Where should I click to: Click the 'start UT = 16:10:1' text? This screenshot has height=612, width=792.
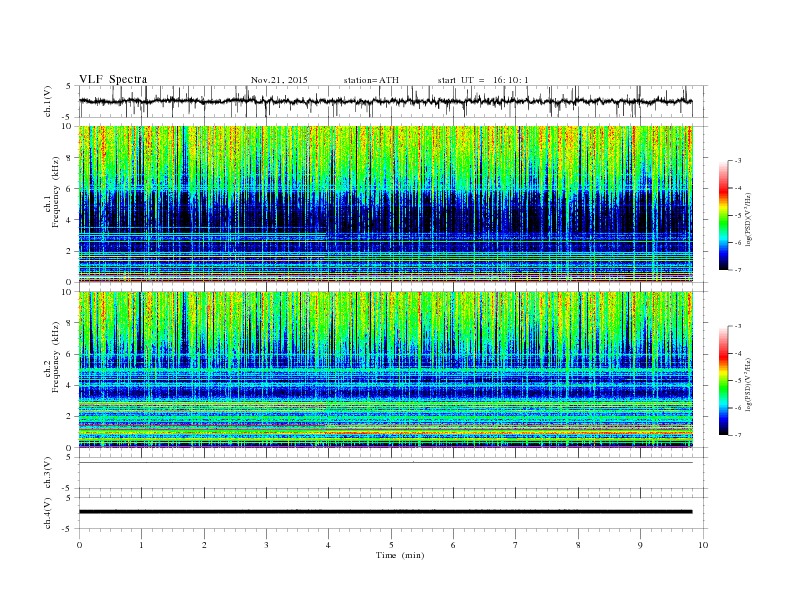point(483,80)
